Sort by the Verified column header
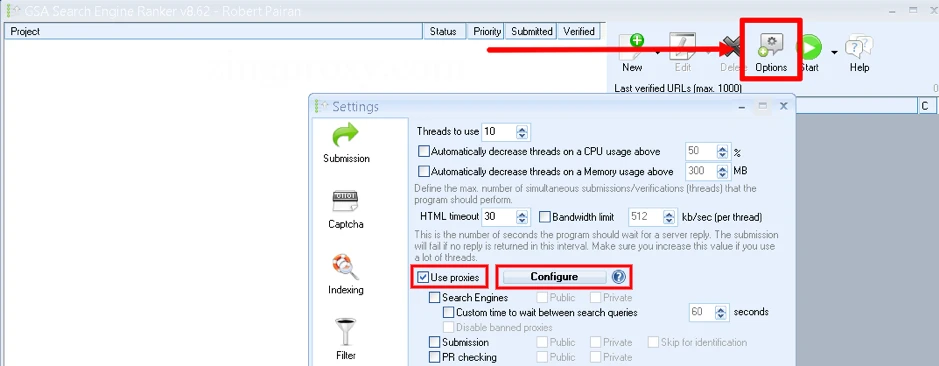Viewport: 939px width, 366px height. click(x=578, y=31)
